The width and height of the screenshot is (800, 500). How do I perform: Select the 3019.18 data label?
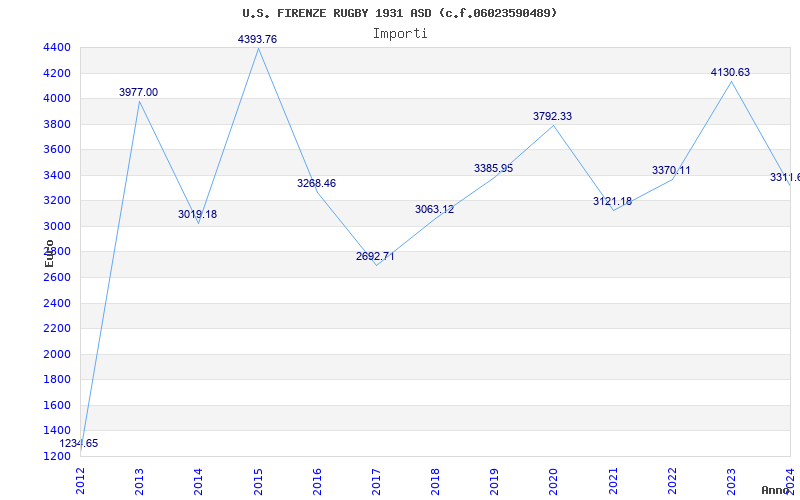click(x=197, y=214)
